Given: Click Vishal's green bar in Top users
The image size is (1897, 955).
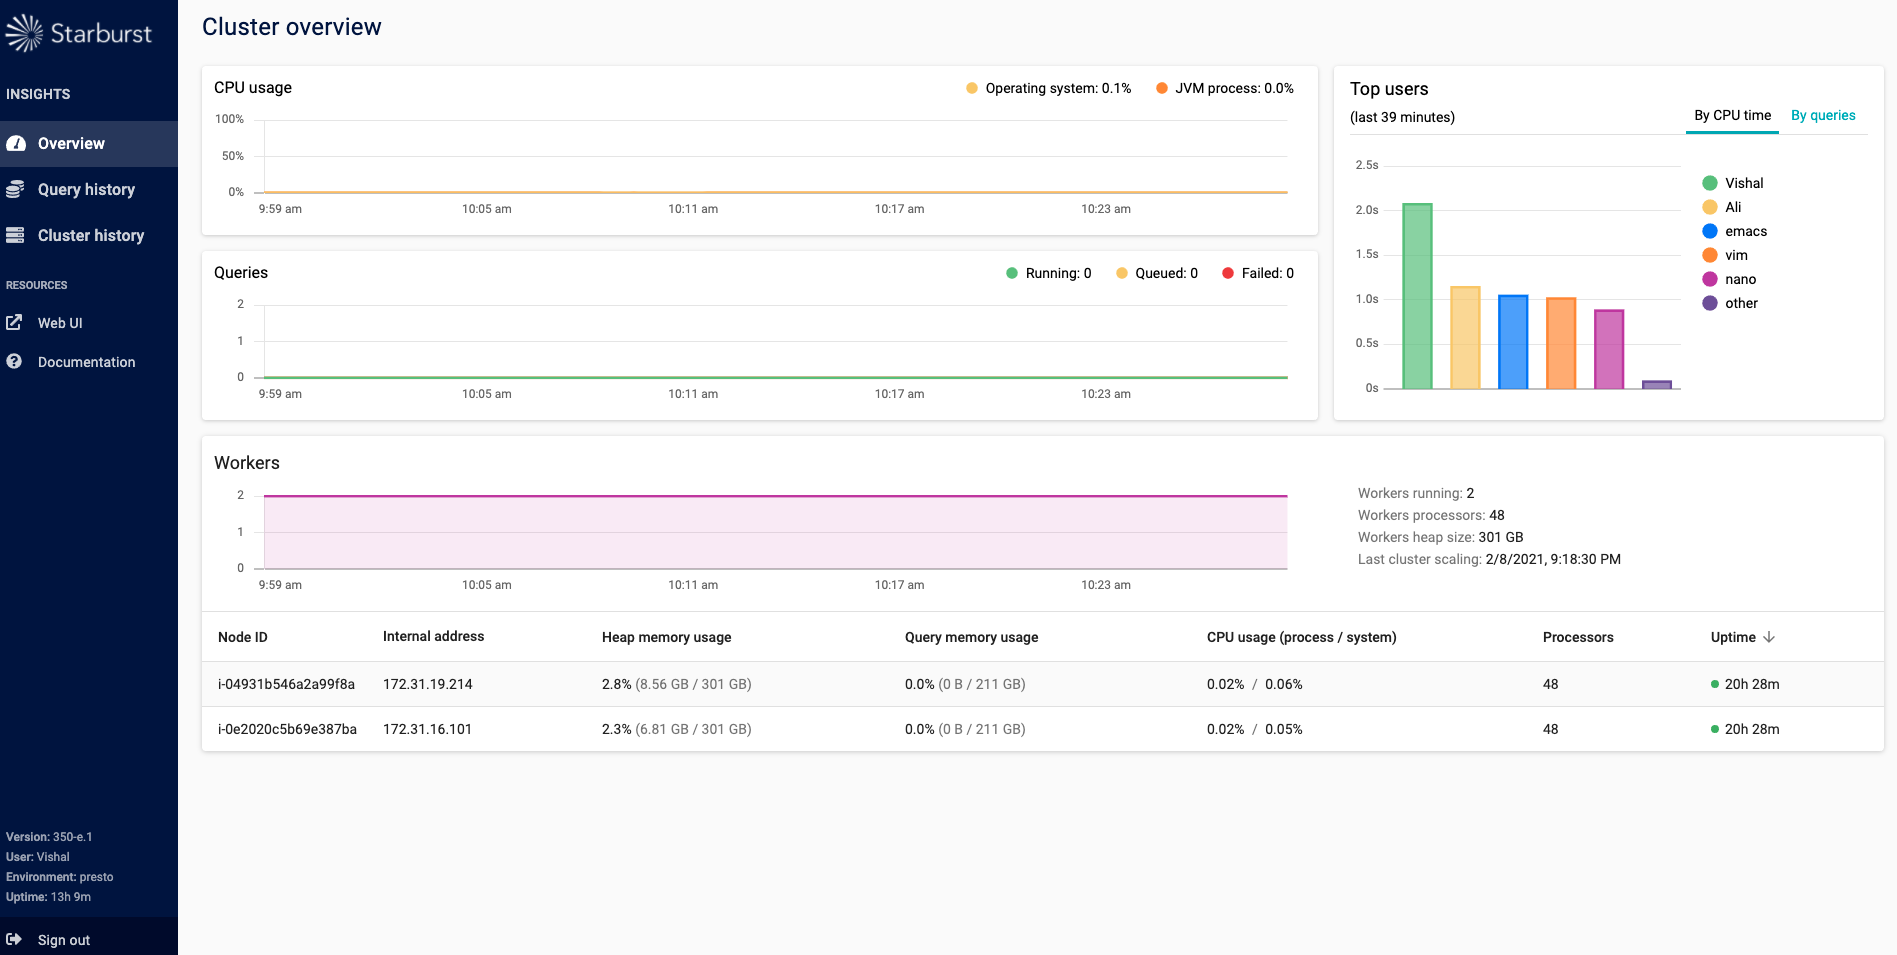Looking at the screenshot, I should click(x=1417, y=297).
